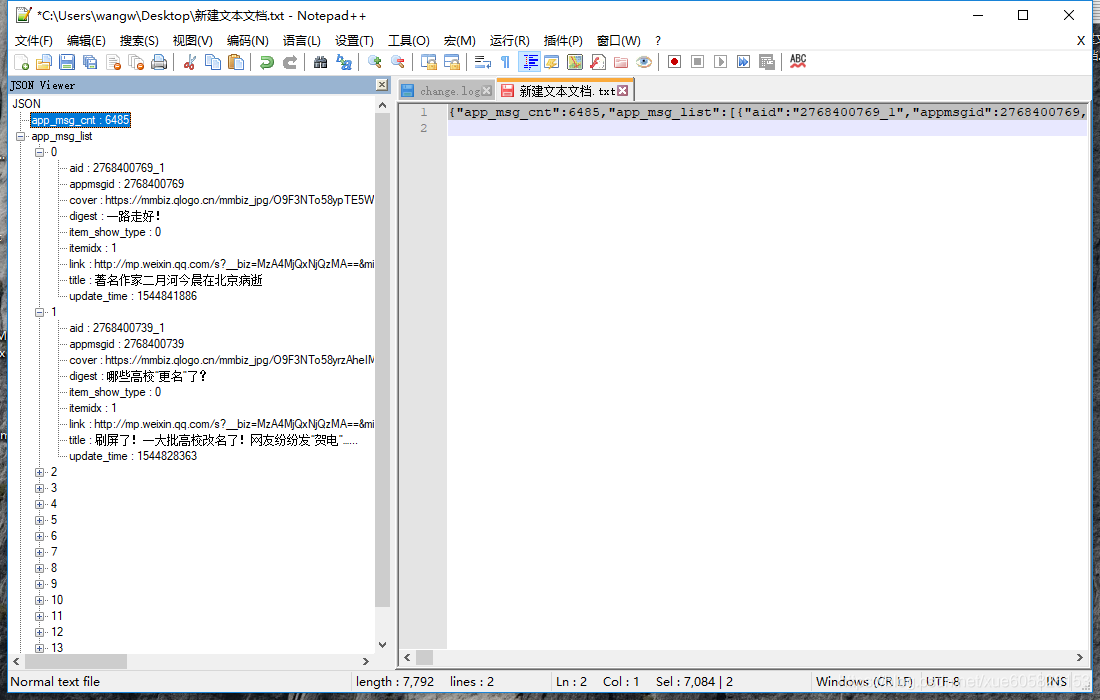This screenshot has height=700, width=1100.
Task: Open the Replace dialog icon
Action: point(344,62)
